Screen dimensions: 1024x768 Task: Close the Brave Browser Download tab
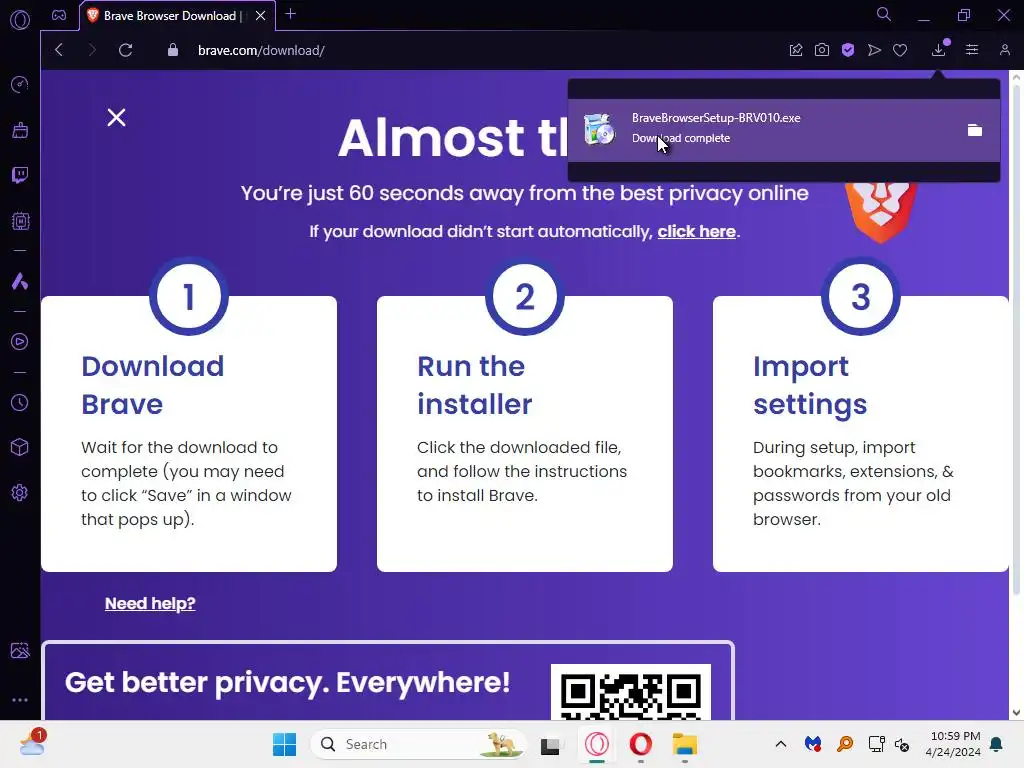tap(261, 16)
